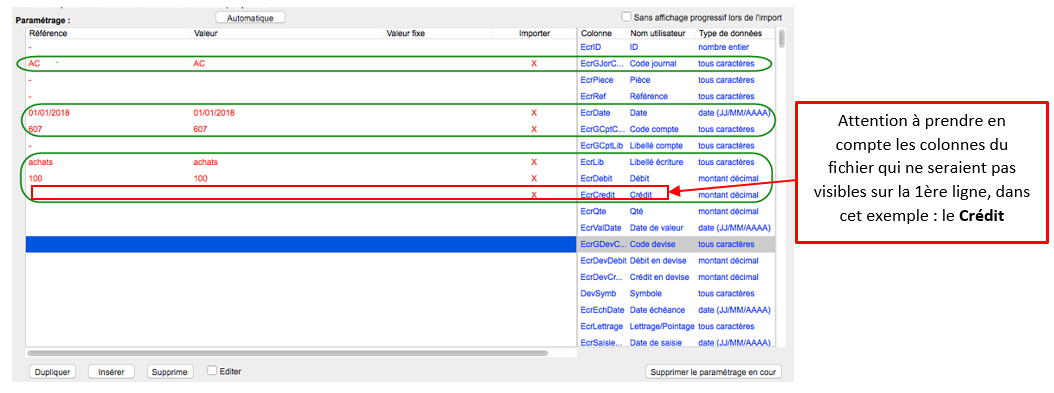Select the Libellé compte row
The height and width of the screenshot is (393, 1054).
676,146
